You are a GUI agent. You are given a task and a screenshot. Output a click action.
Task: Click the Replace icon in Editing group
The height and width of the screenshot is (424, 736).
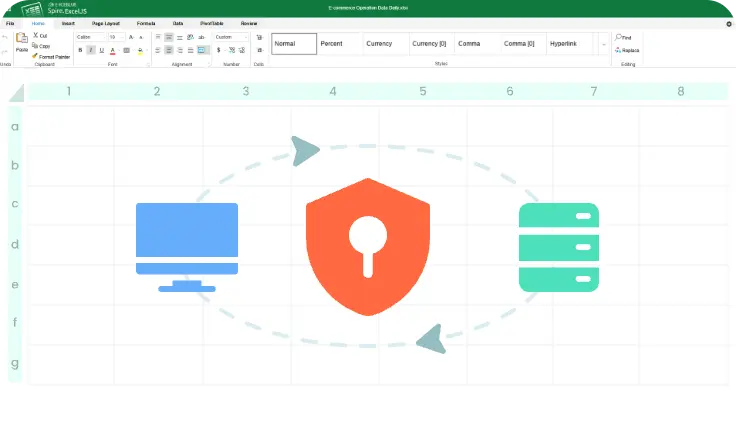pyautogui.click(x=618, y=50)
